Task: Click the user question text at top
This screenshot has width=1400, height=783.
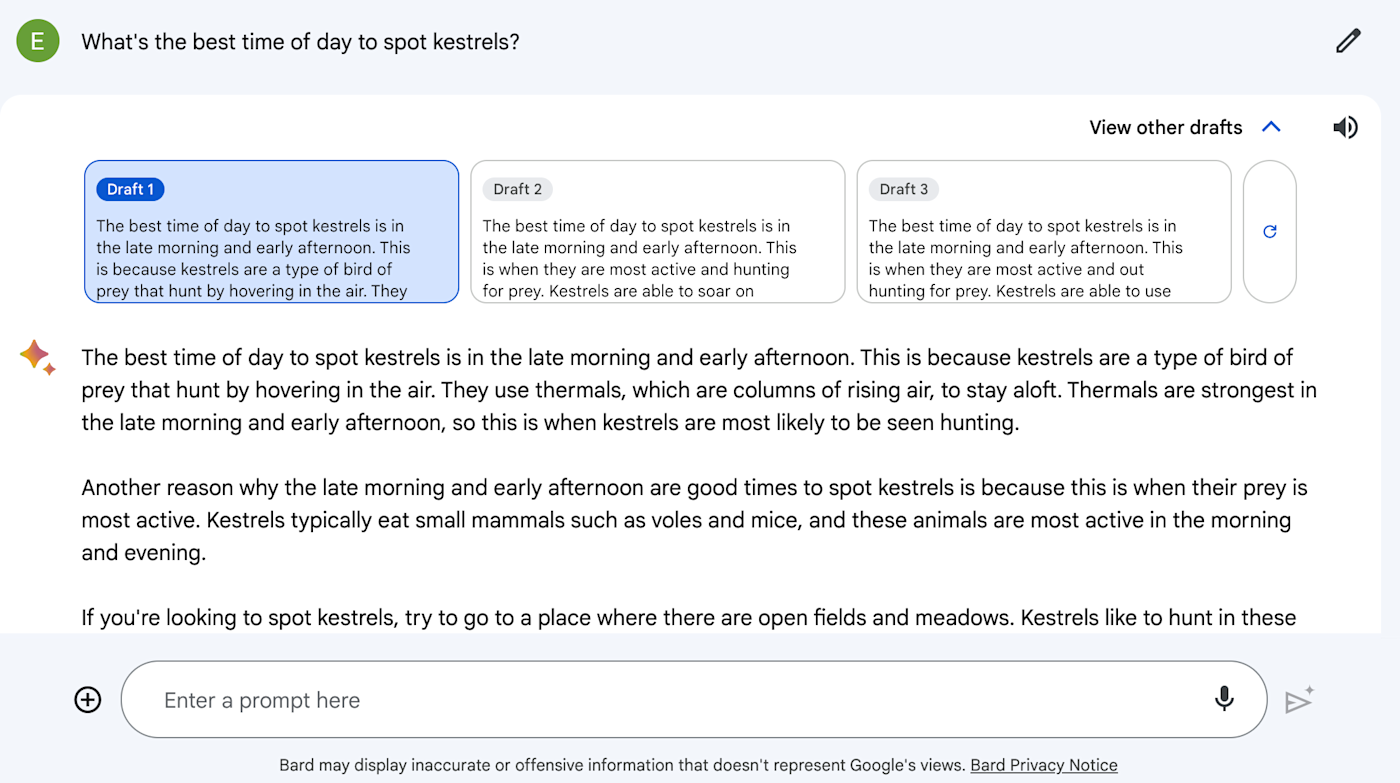Action: coord(300,42)
